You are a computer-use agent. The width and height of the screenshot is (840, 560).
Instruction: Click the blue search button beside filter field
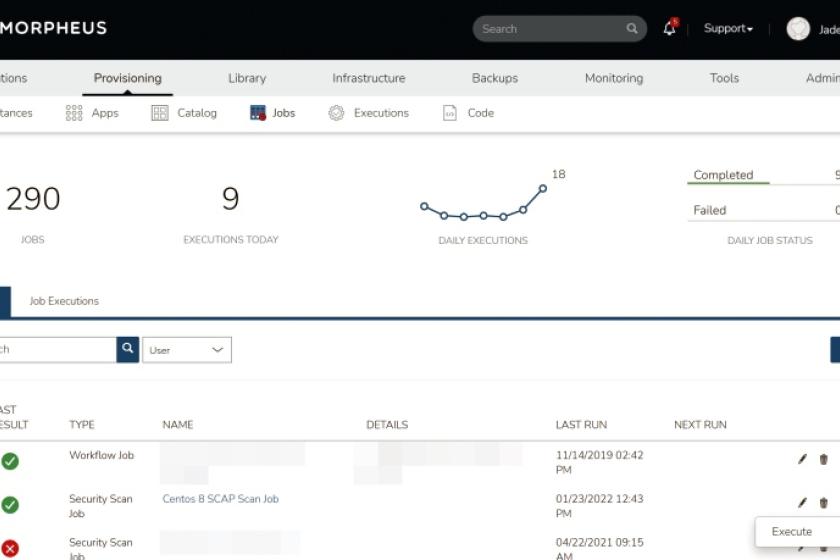pos(128,349)
